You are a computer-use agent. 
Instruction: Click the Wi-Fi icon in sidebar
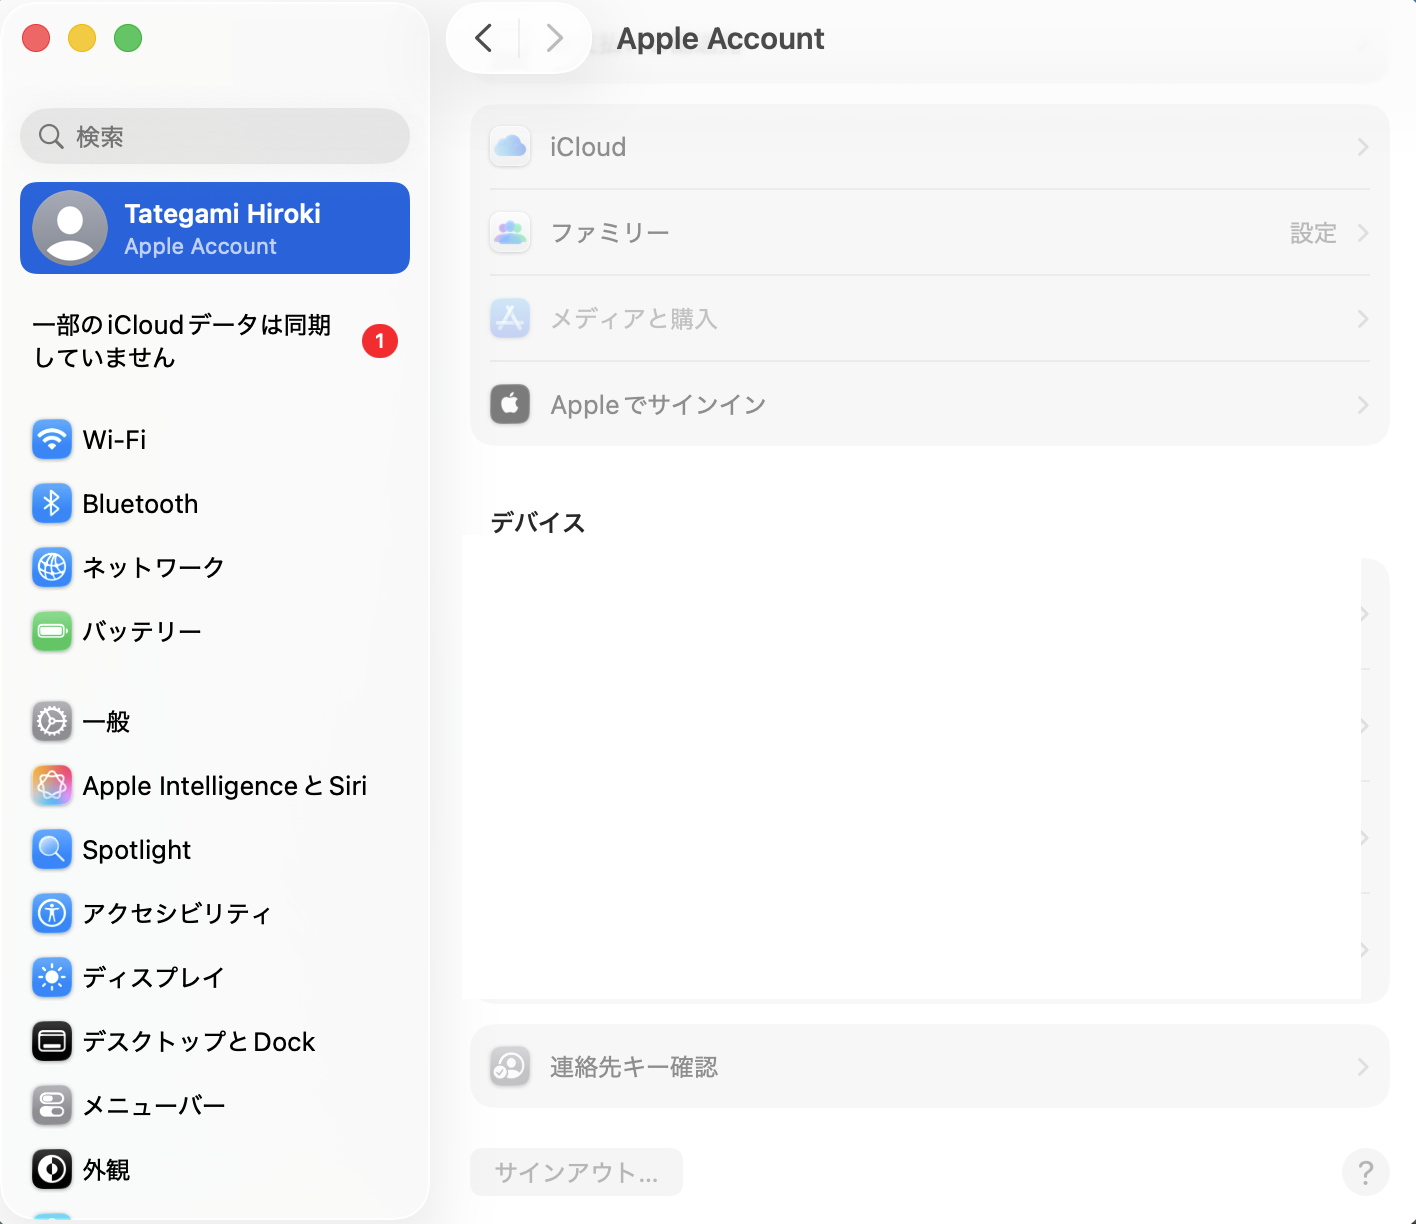point(52,439)
